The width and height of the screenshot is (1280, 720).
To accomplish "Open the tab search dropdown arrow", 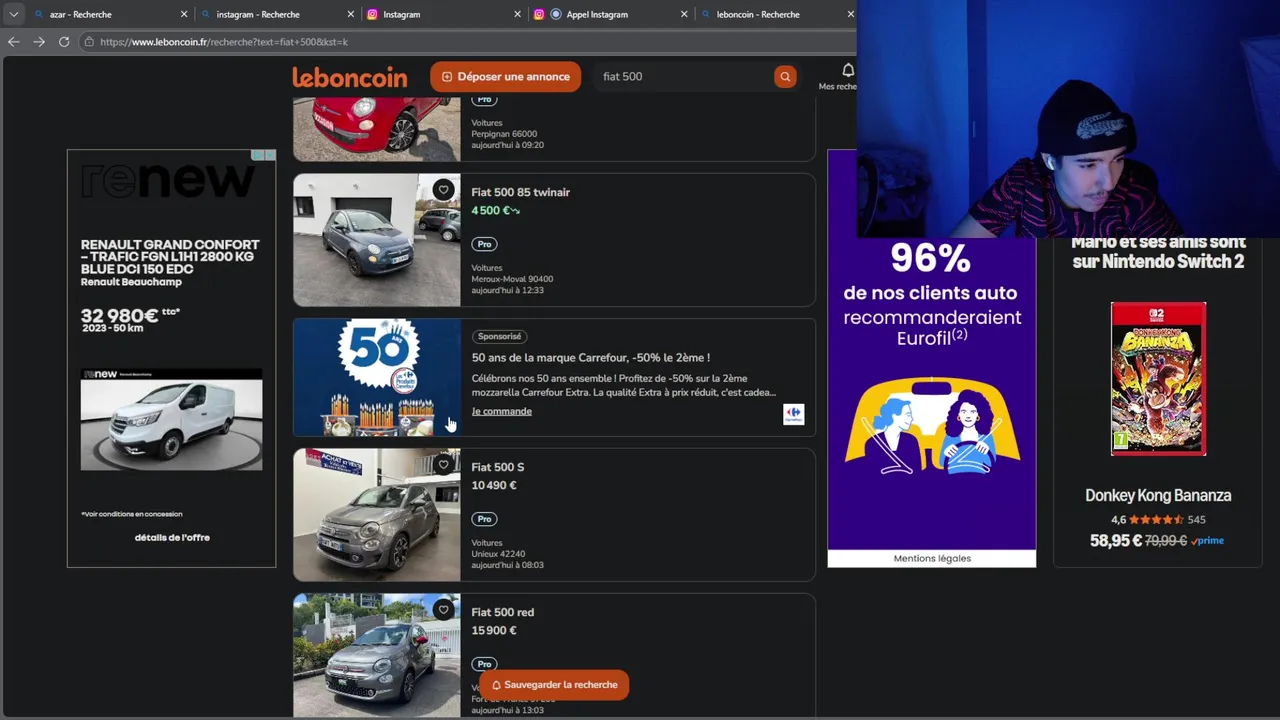I will [13, 14].
